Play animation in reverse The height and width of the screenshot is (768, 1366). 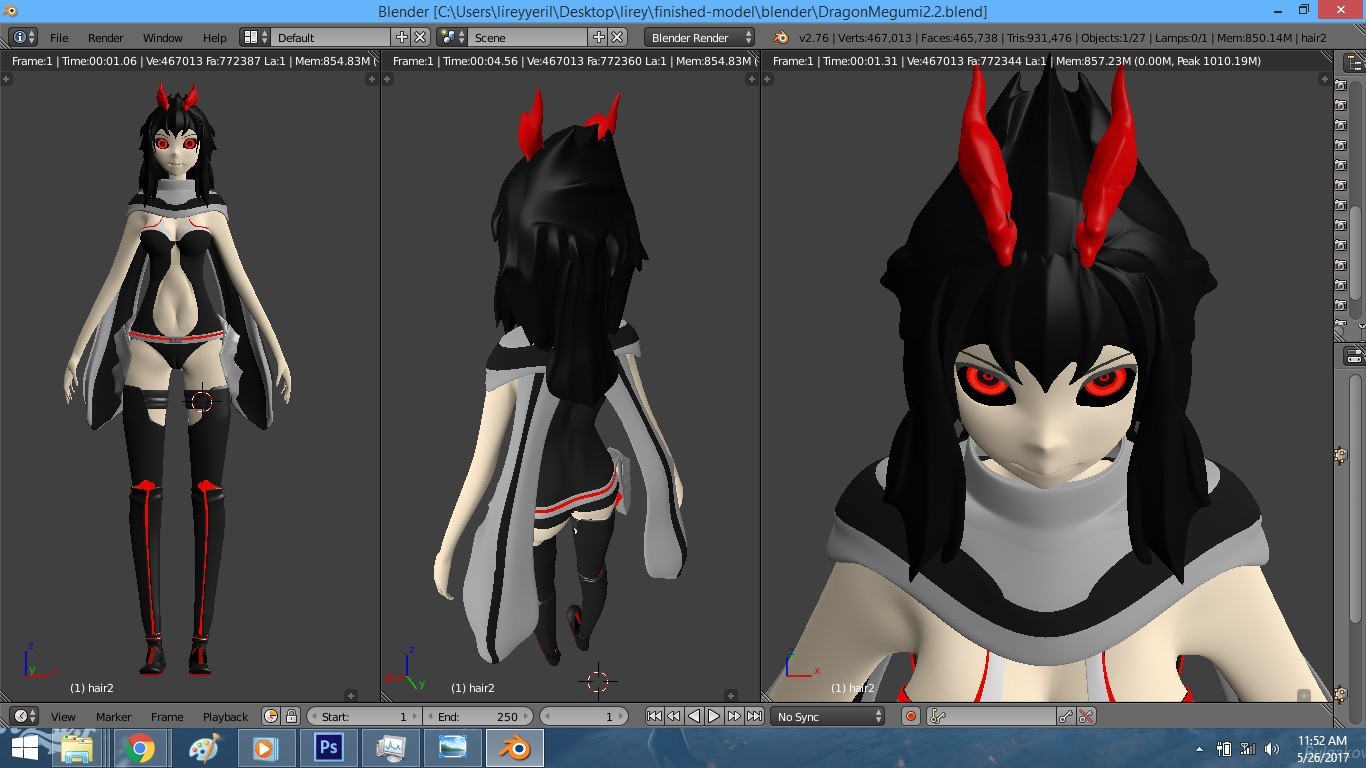[x=694, y=716]
